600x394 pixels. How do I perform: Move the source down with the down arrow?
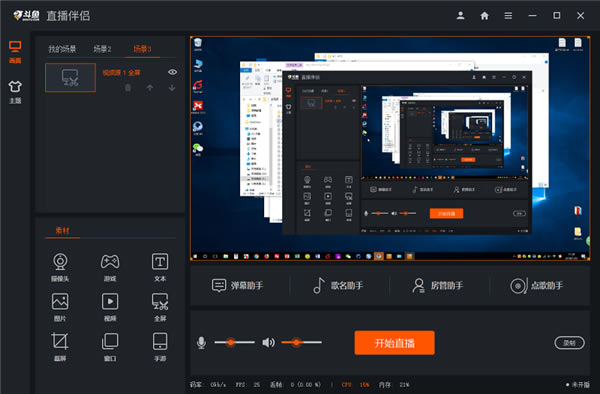[x=172, y=88]
